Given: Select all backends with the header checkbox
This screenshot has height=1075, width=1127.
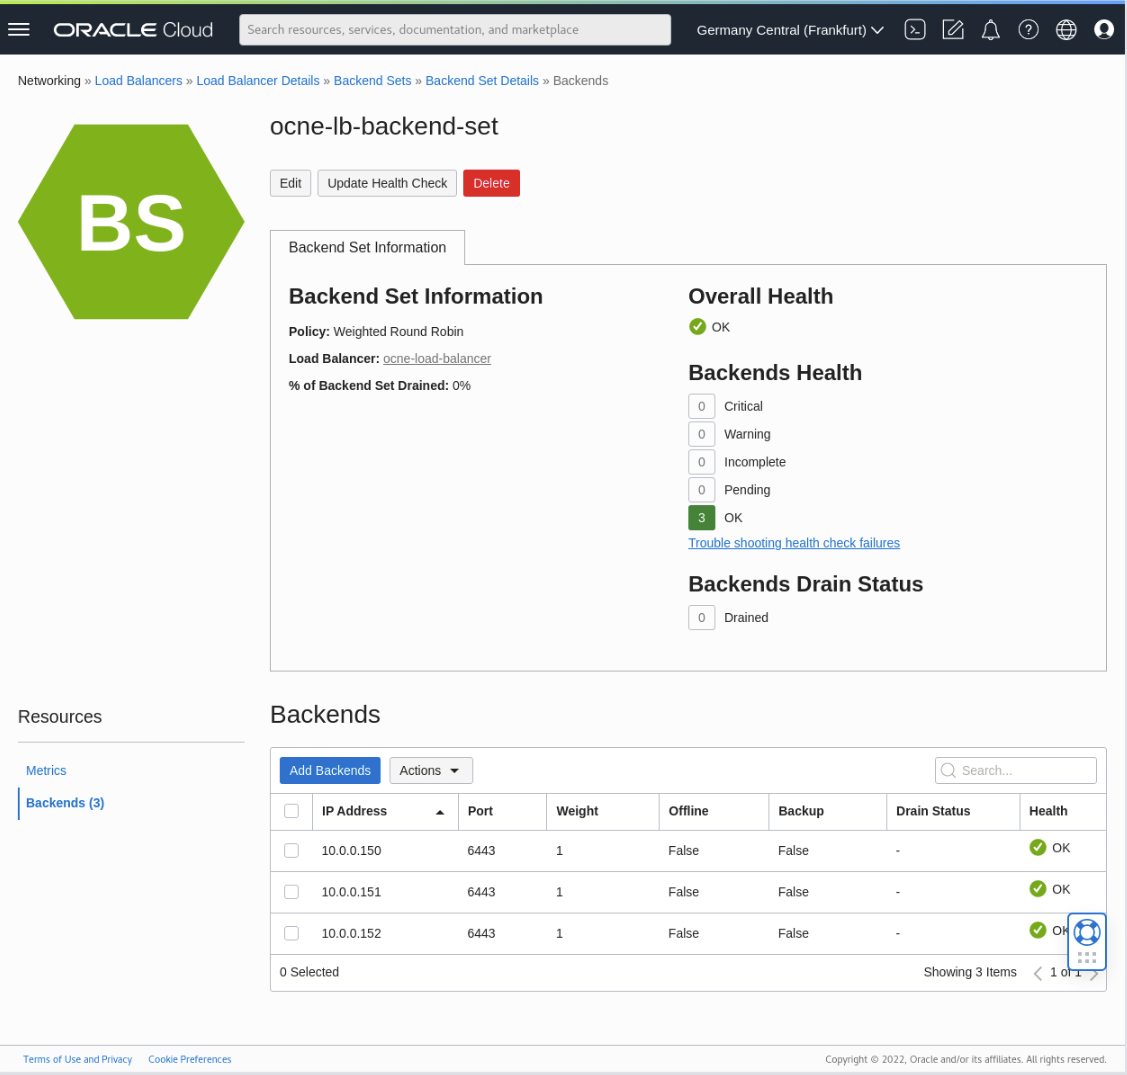Looking at the screenshot, I should point(291,811).
